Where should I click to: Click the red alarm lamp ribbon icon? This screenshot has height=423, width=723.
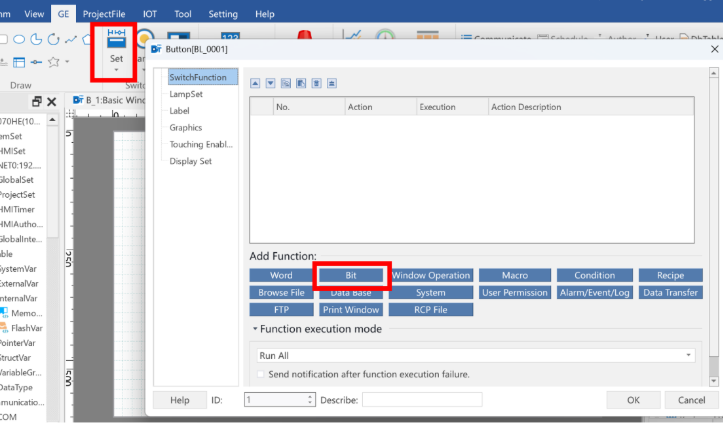[x=304, y=35]
